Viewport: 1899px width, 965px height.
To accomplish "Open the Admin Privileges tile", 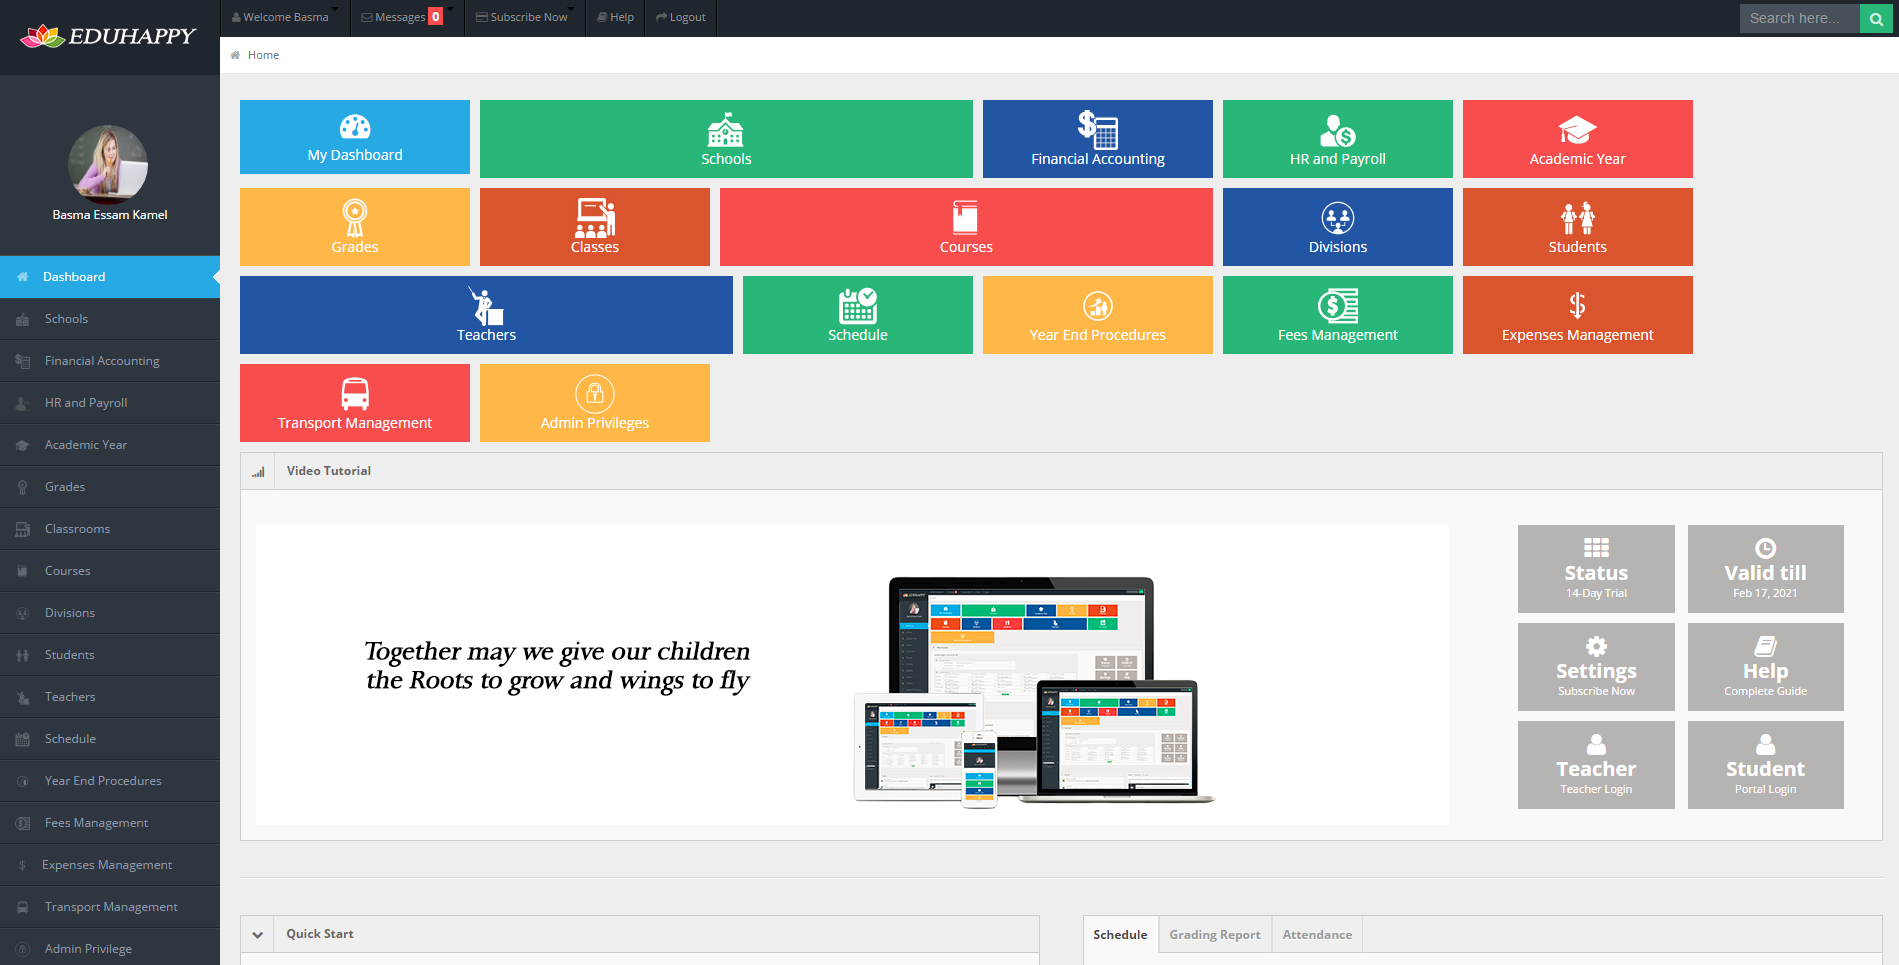I will coord(595,403).
